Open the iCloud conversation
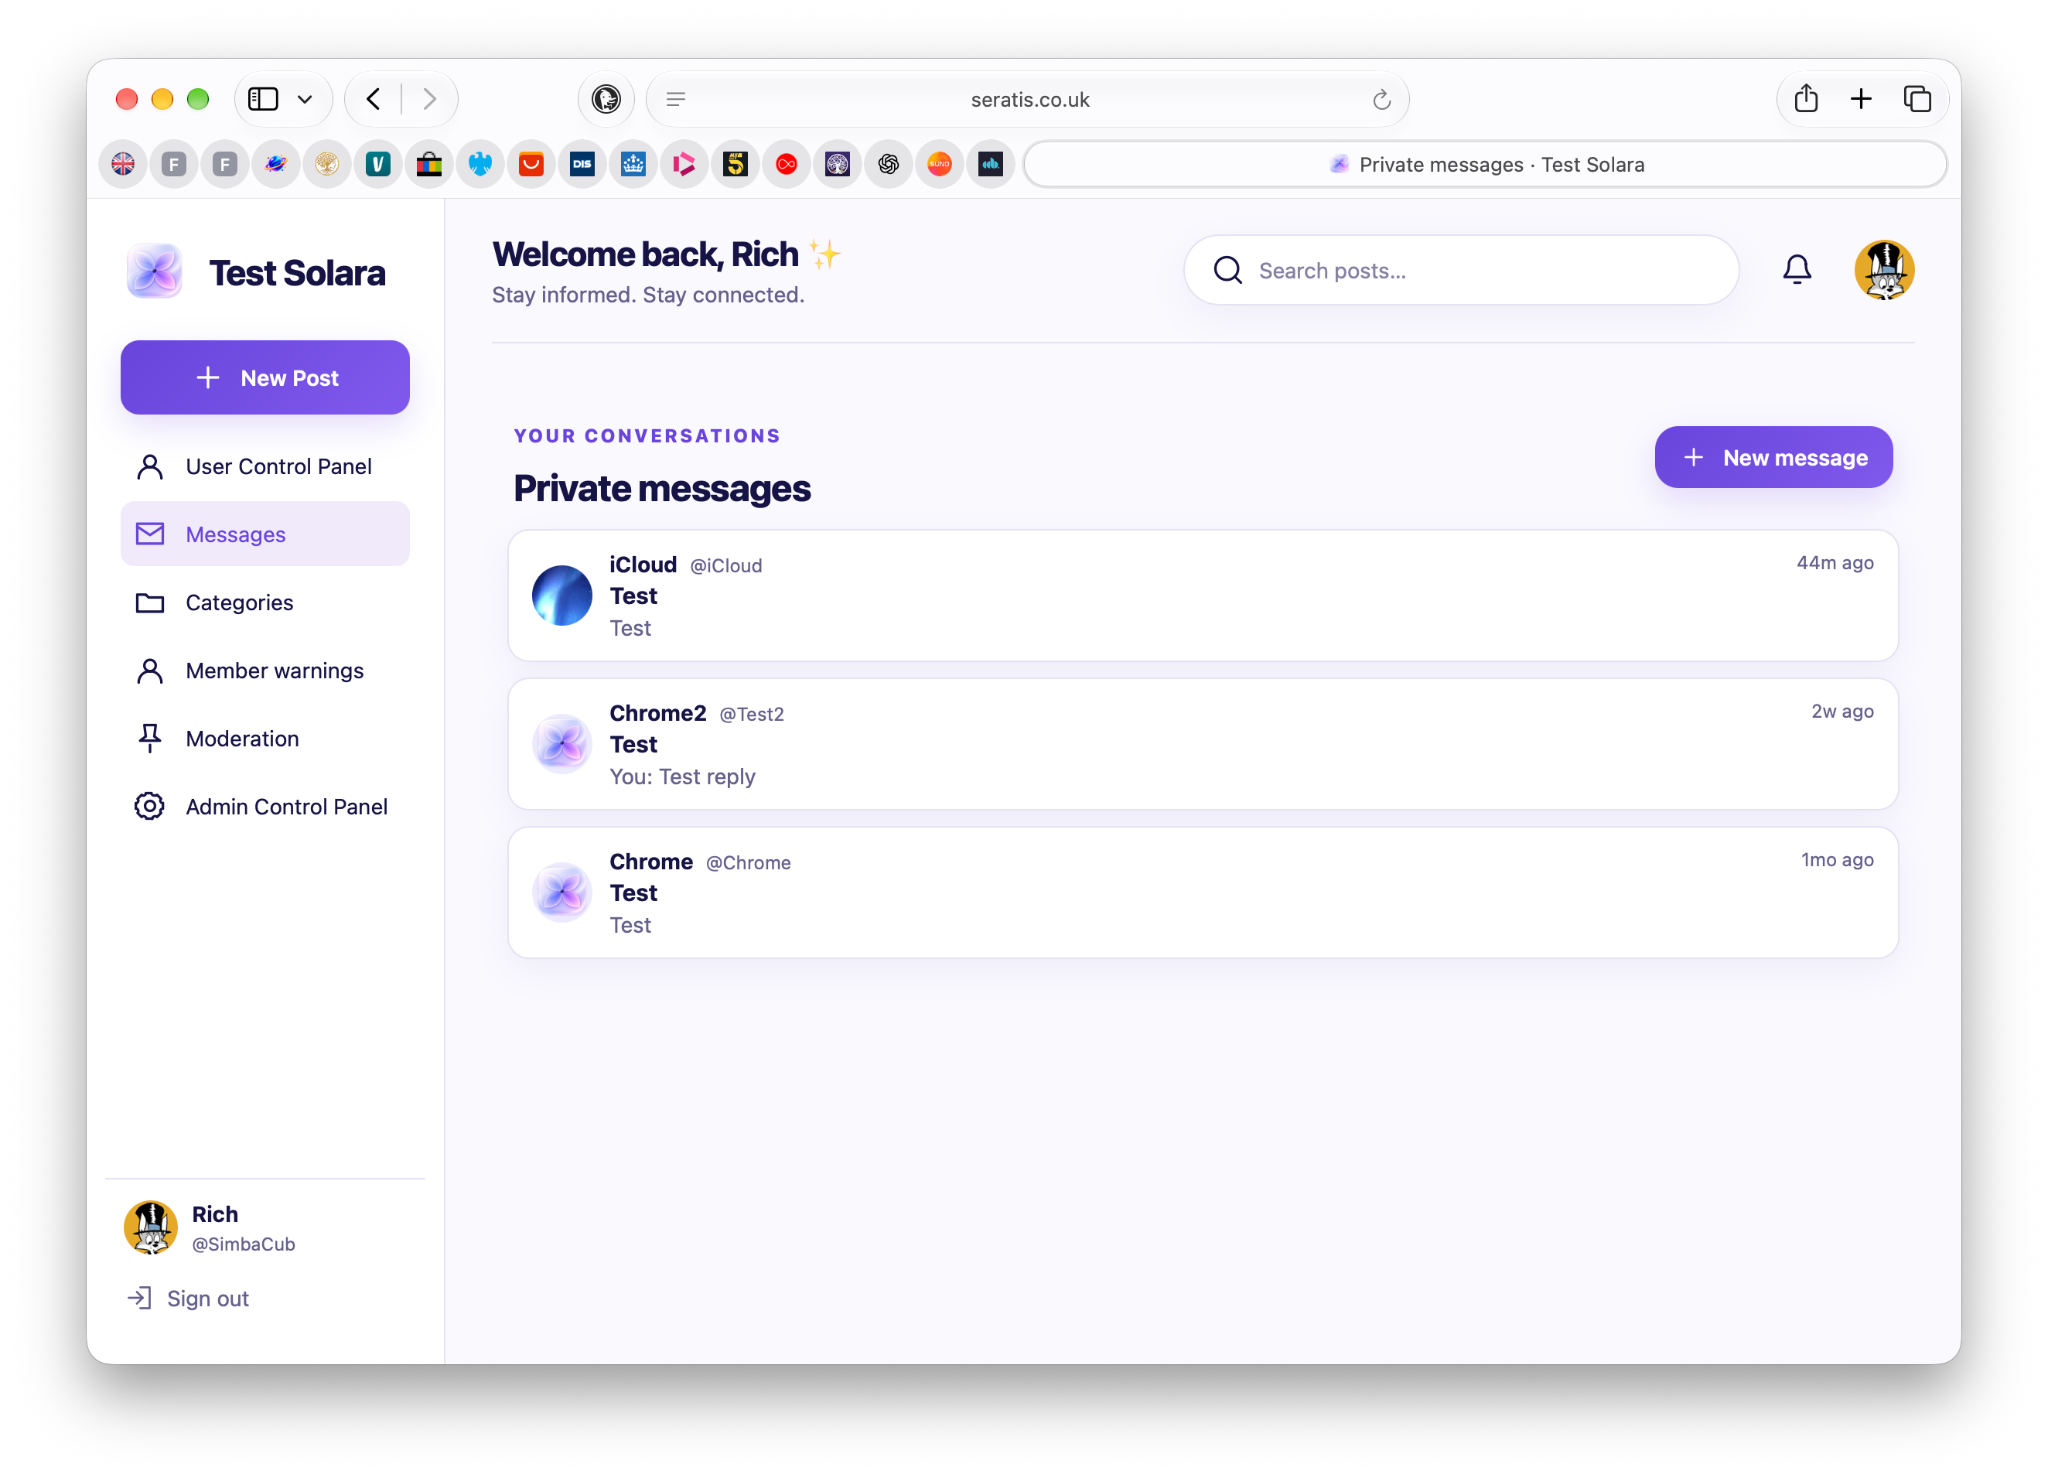2048x1478 pixels. [x=1203, y=596]
